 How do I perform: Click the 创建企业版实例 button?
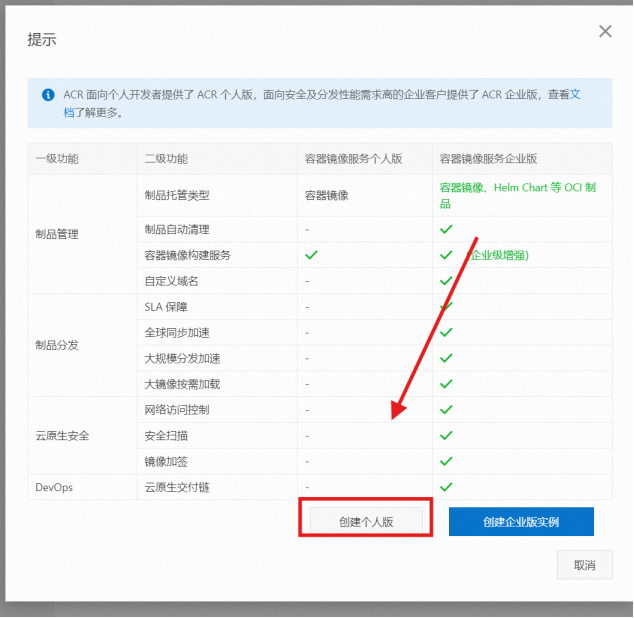[x=521, y=522]
